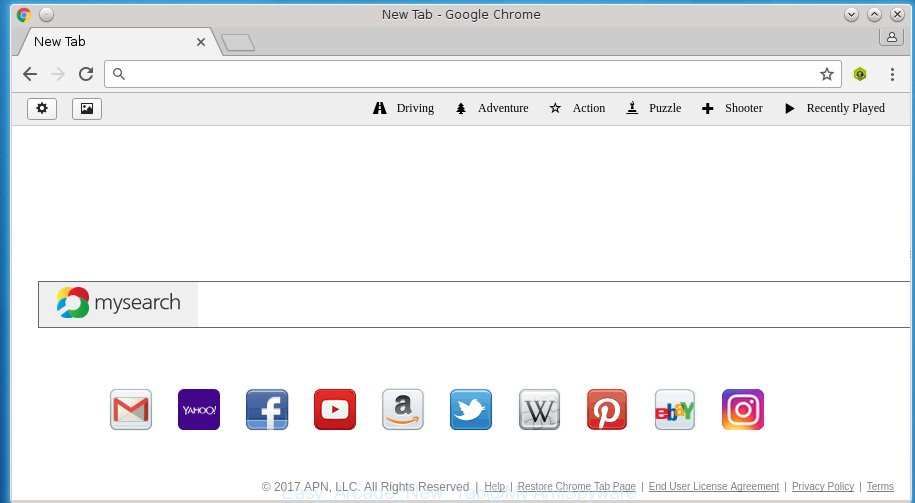Close the New Tab tab
This screenshot has width=915, height=503.
[201, 42]
